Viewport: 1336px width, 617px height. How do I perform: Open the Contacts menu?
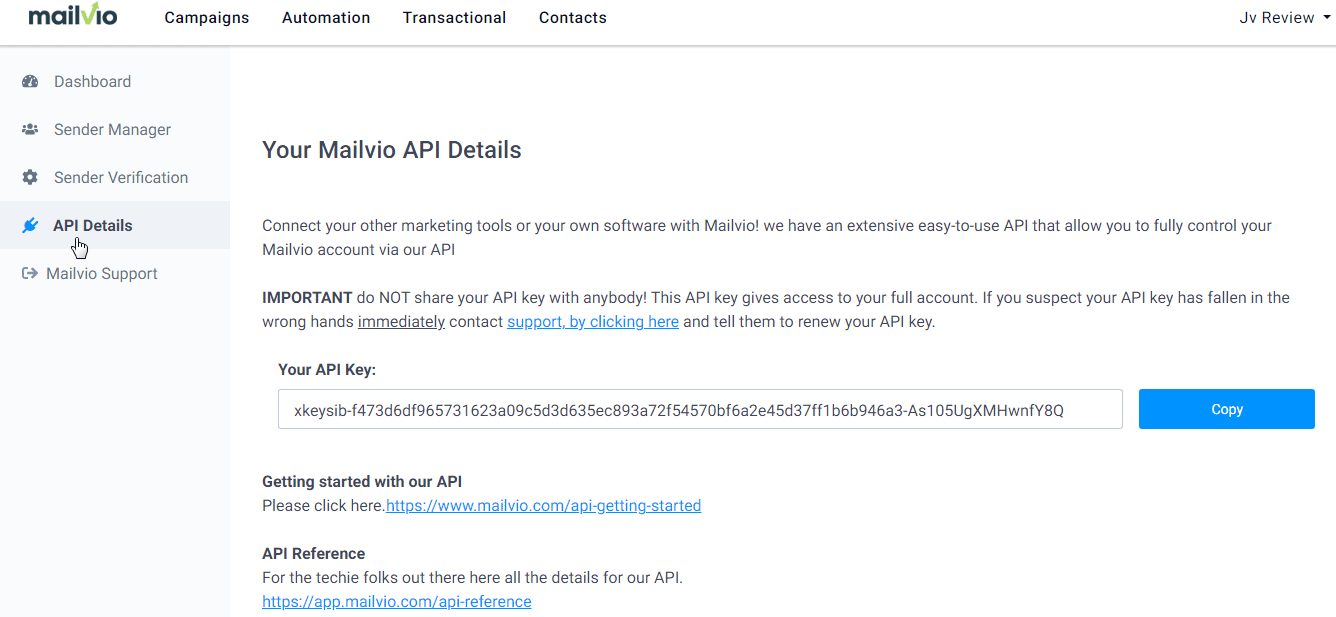[573, 18]
